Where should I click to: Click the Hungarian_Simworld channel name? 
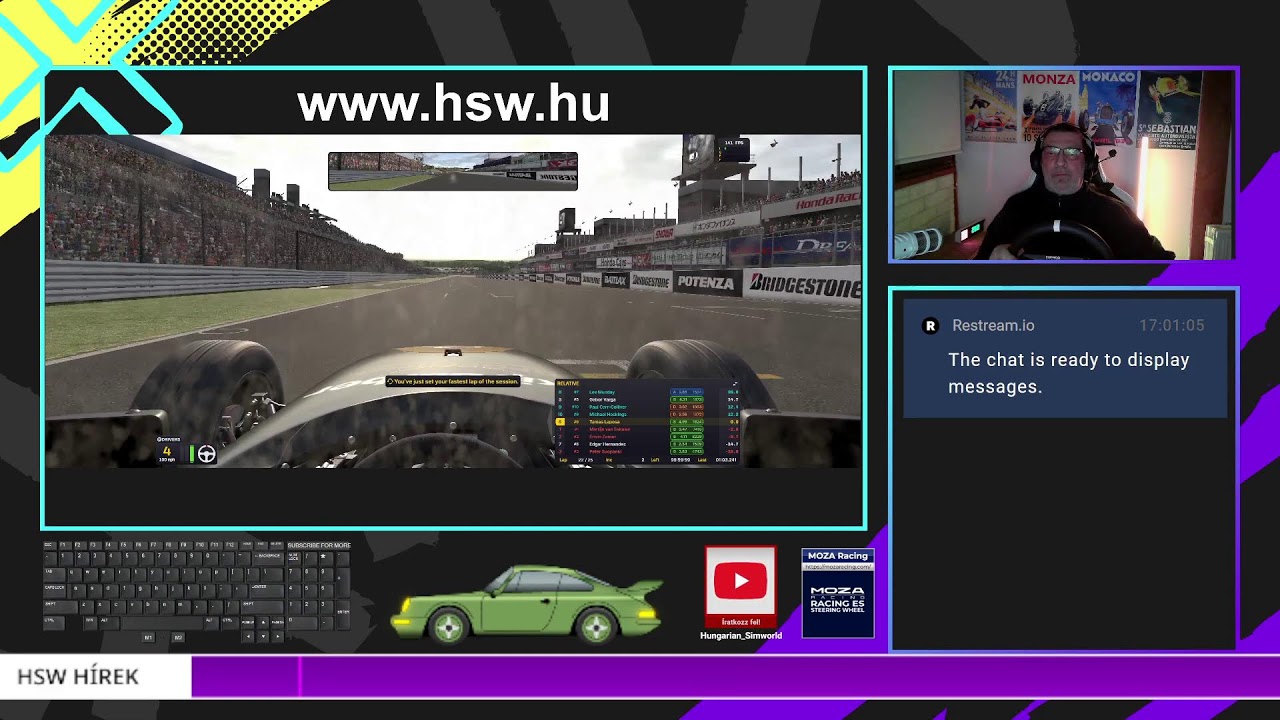click(741, 635)
